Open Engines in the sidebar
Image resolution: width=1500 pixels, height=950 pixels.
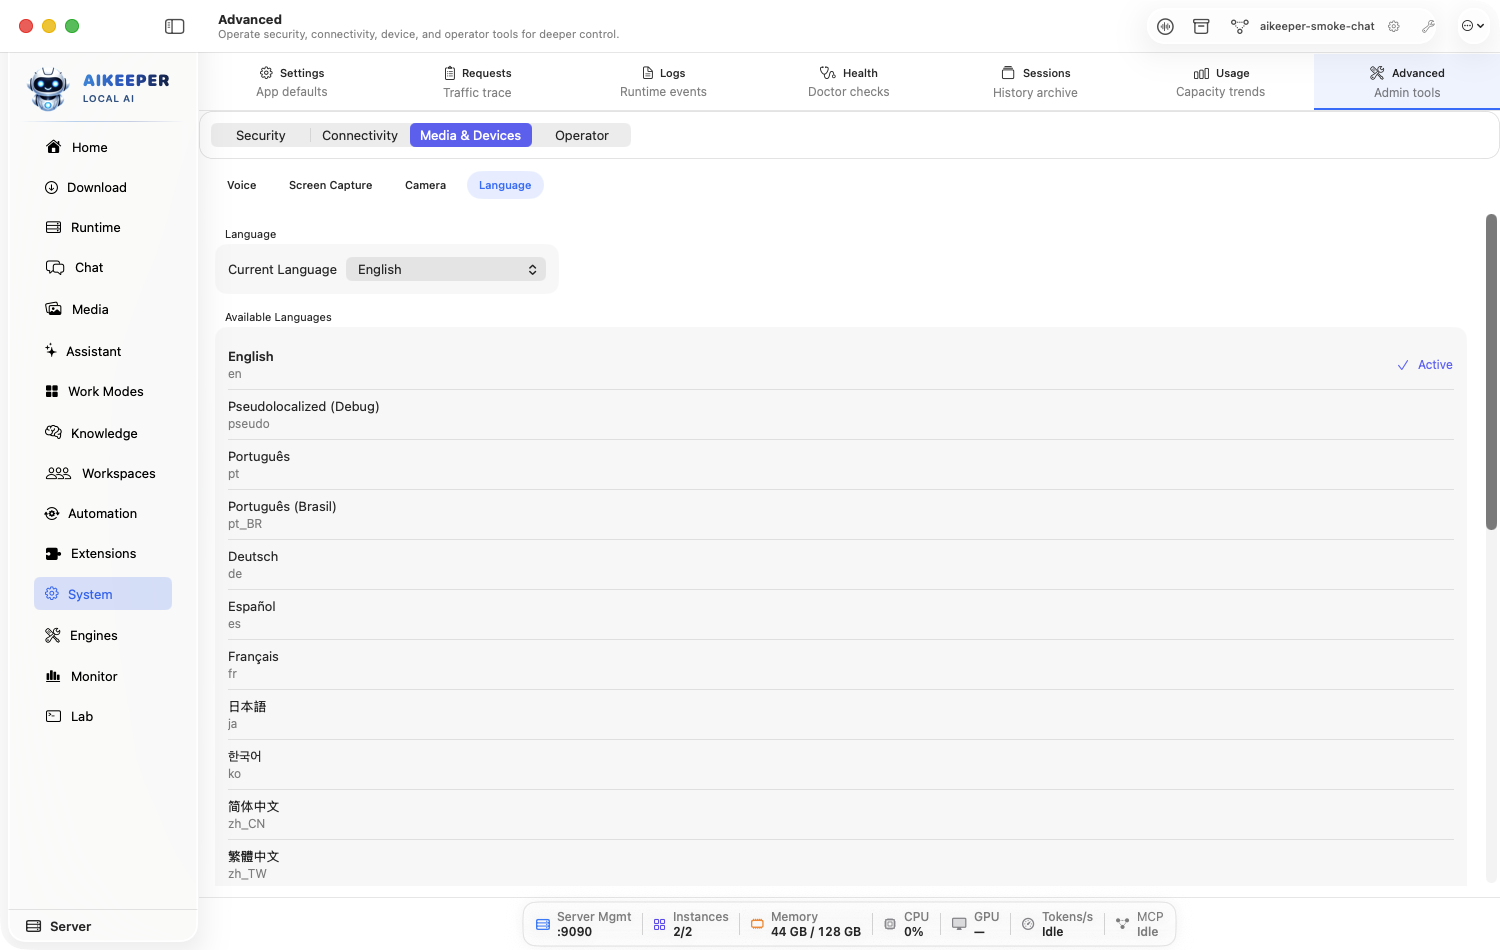point(102,635)
